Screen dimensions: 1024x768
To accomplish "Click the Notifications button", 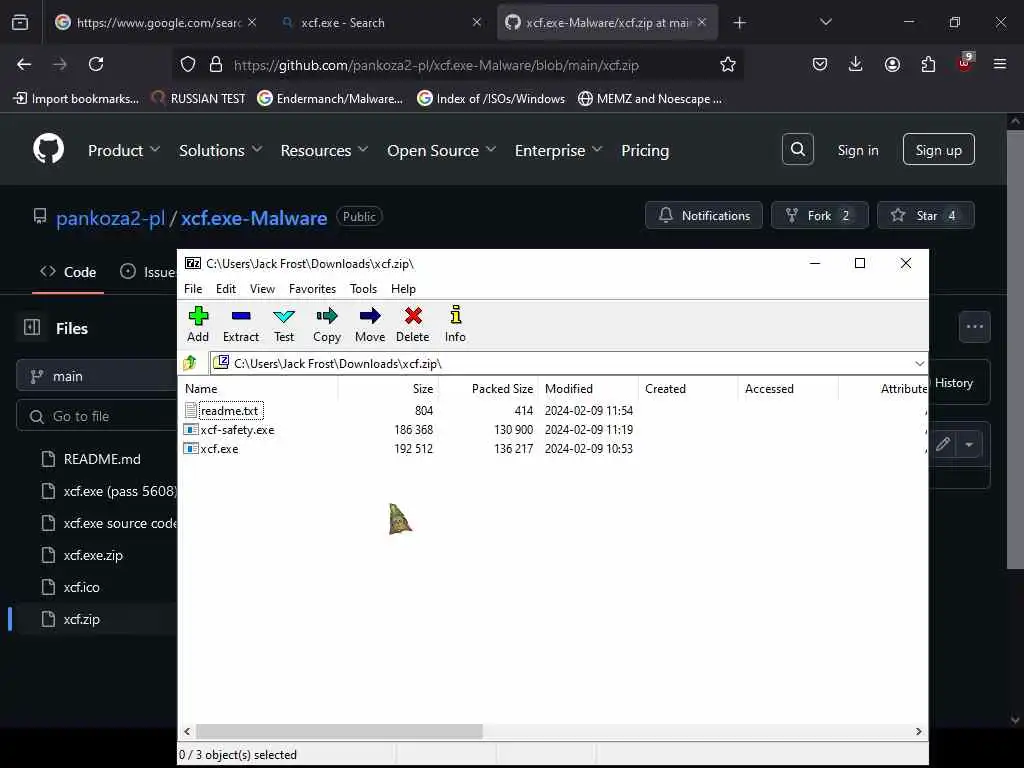I will (703, 216).
